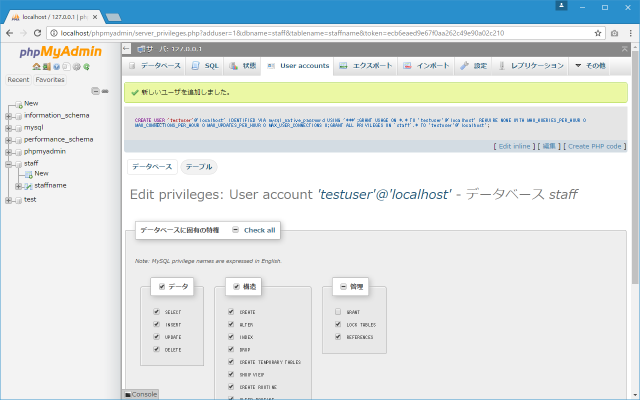Click the New table icon under staff
The height and width of the screenshot is (400, 640).
click(29, 174)
